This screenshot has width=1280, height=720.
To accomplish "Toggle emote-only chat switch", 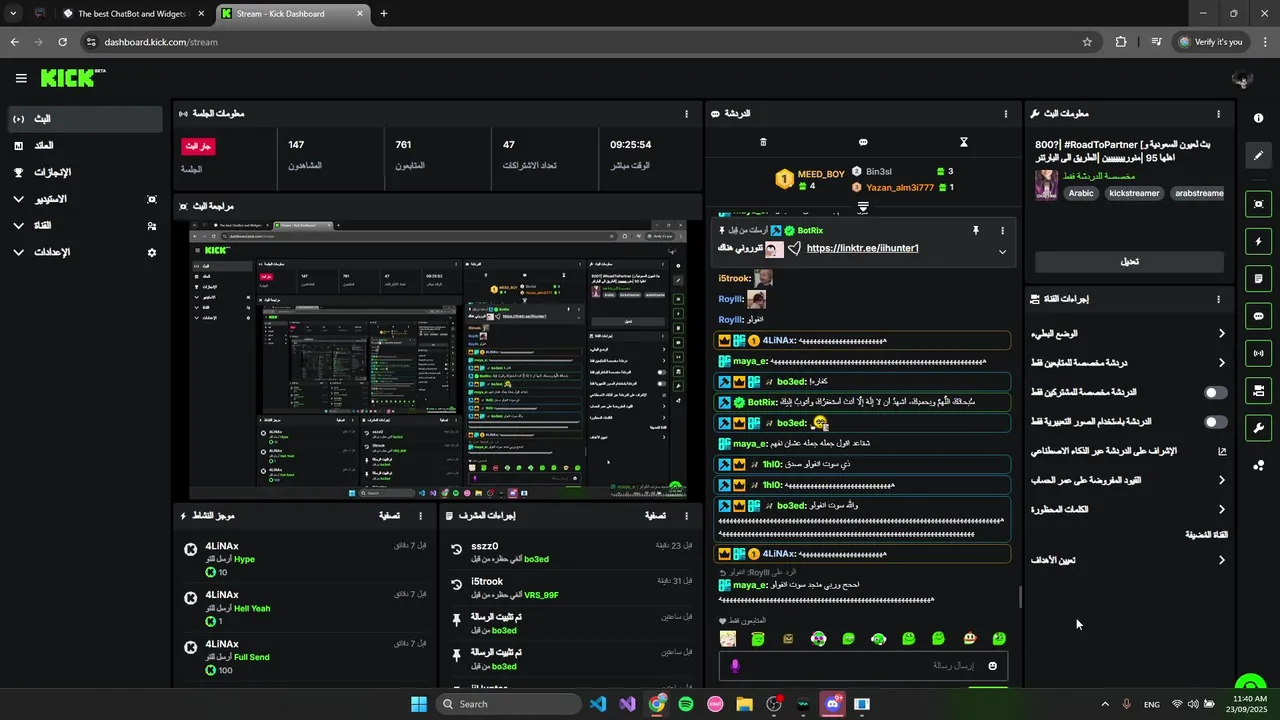I will coord(1216,422).
